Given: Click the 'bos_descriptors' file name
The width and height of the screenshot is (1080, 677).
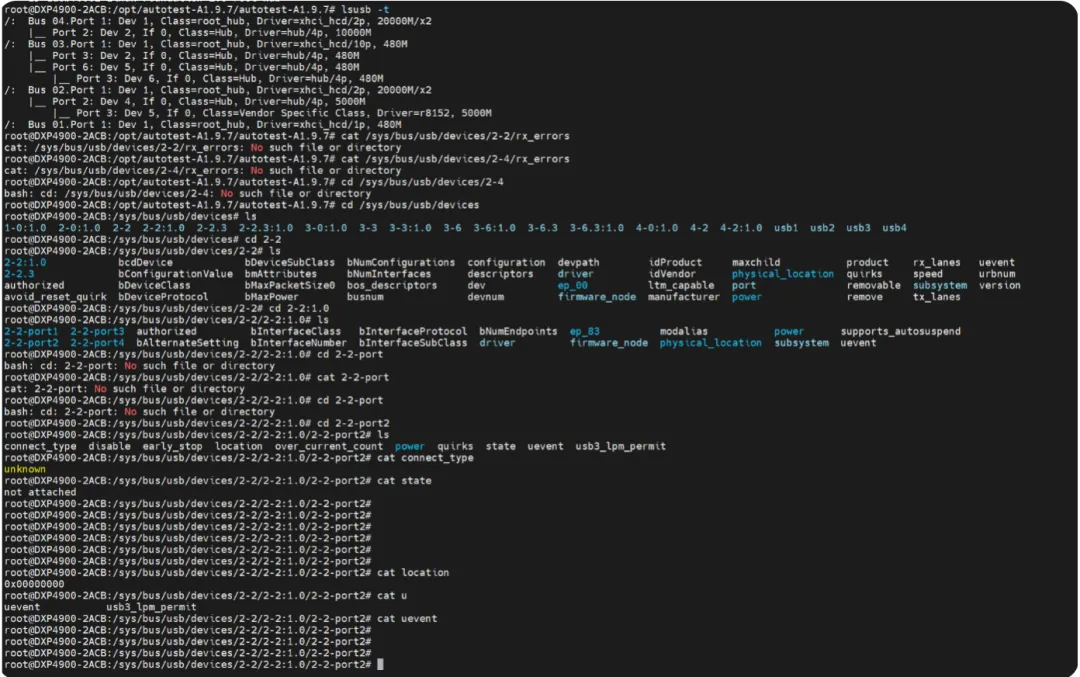Looking at the screenshot, I should (392, 285).
